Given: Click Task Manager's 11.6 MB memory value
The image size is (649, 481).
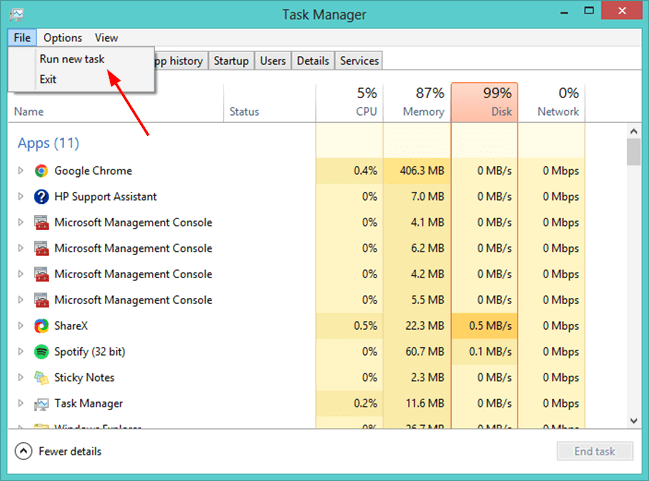Looking at the screenshot, I should pyautogui.click(x=425, y=403).
